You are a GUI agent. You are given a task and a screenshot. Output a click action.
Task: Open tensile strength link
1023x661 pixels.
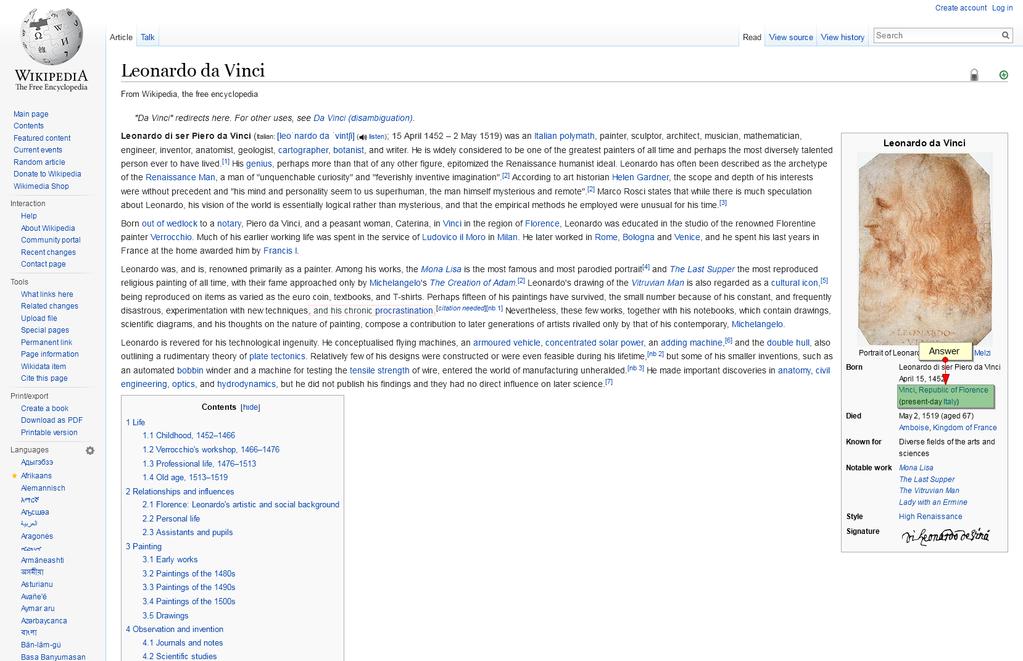(x=379, y=371)
